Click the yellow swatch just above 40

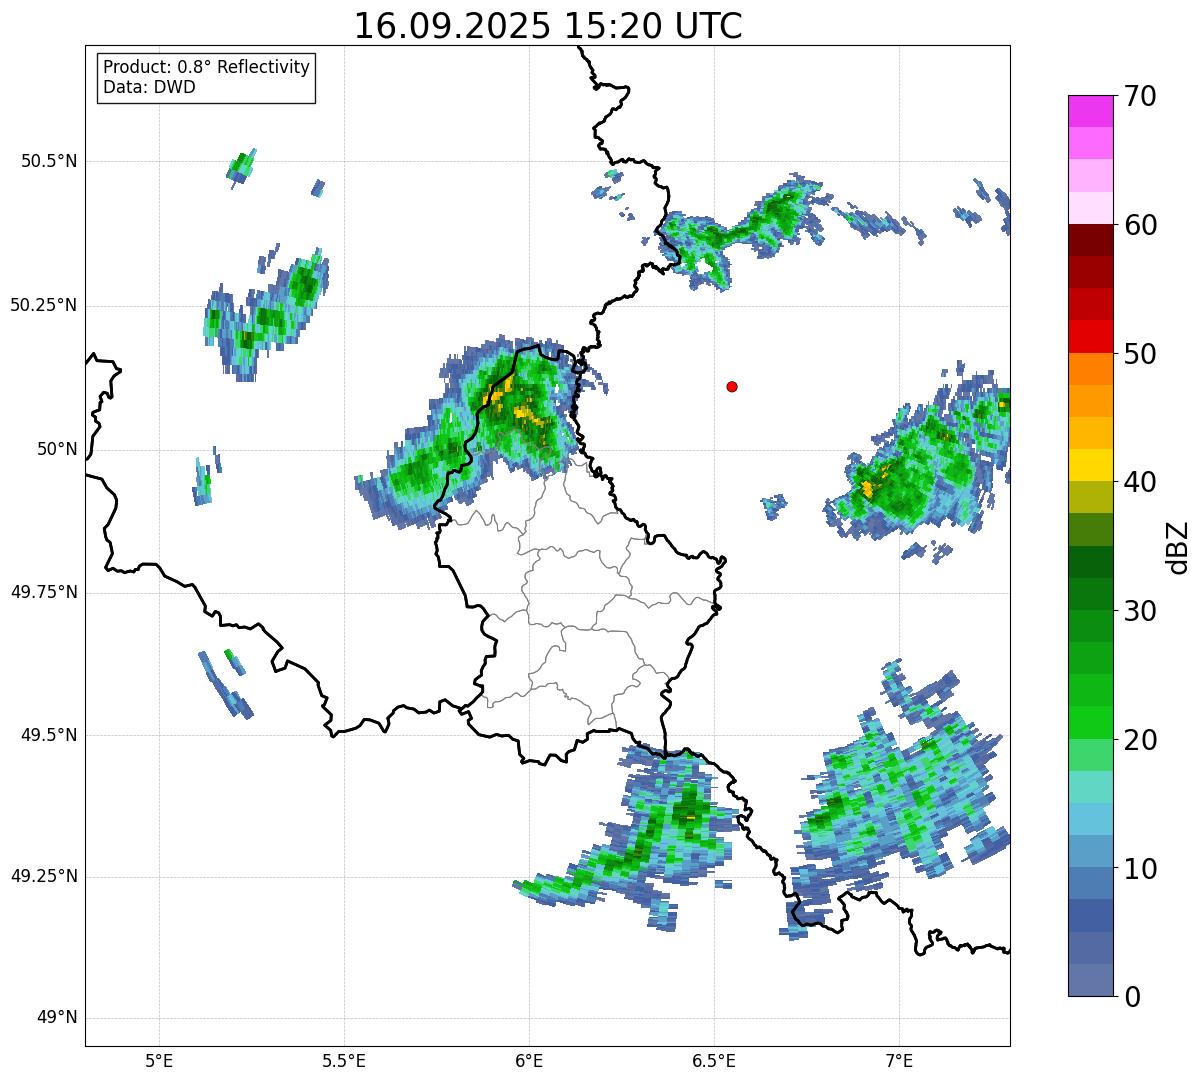pyautogui.click(x=1090, y=465)
